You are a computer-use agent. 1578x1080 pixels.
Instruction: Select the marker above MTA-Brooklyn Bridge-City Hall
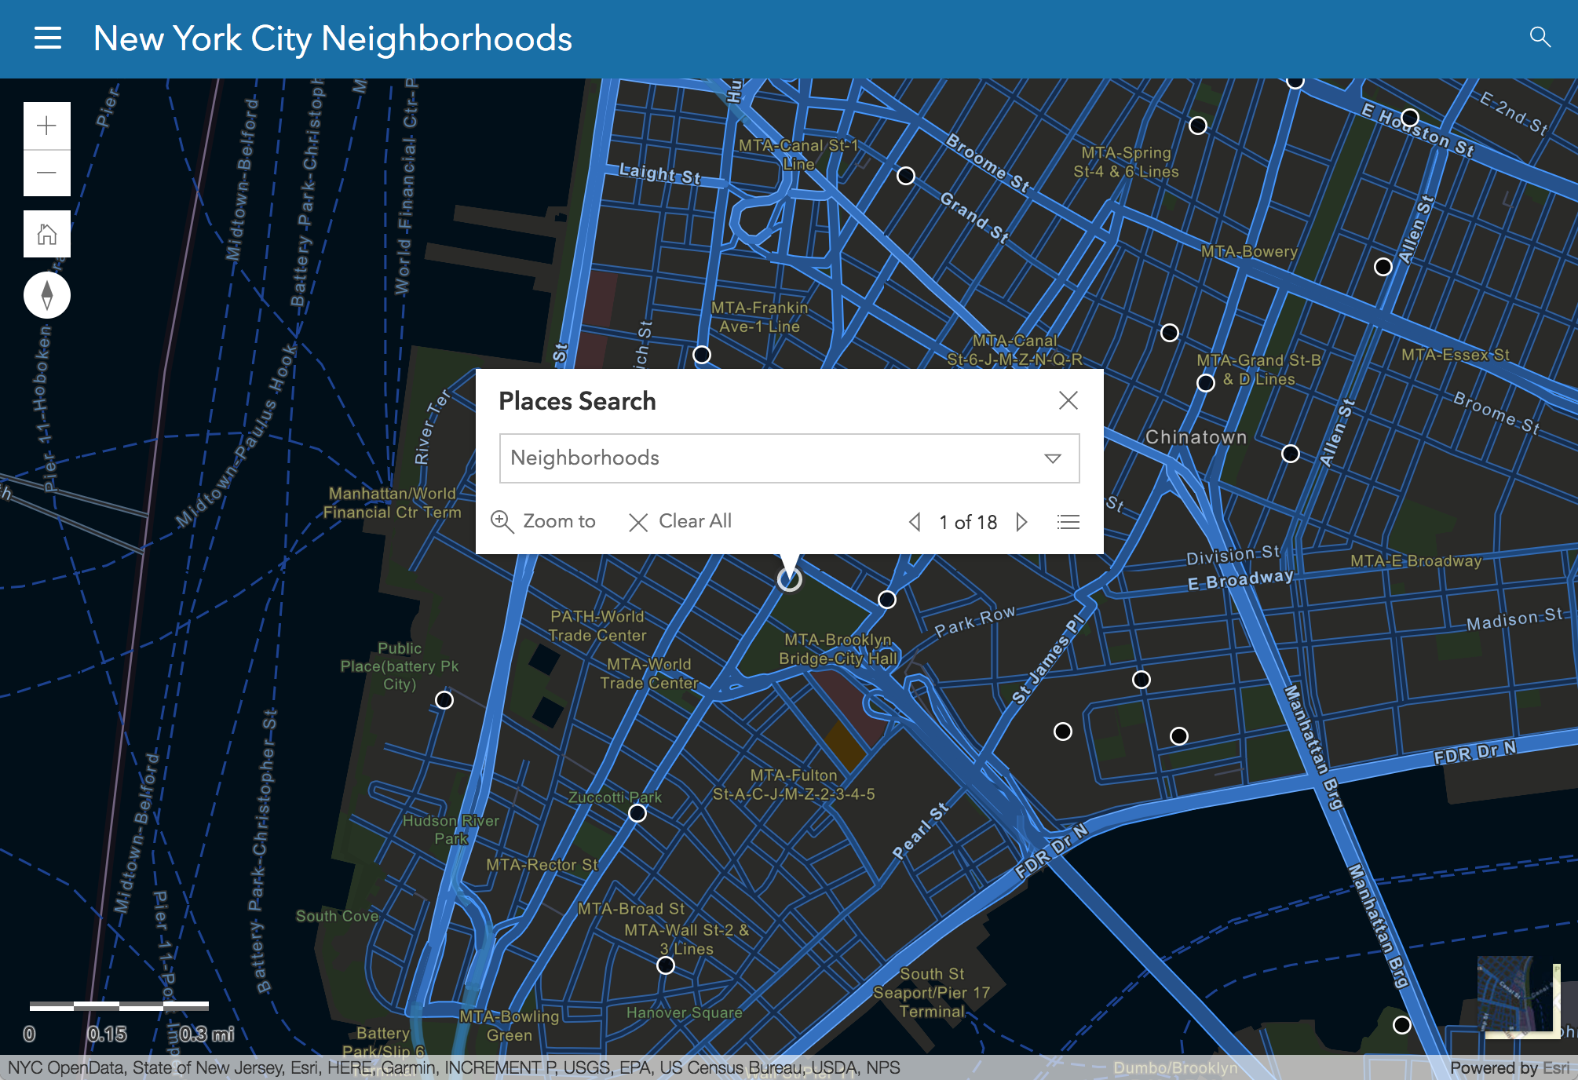(x=887, y=599)
